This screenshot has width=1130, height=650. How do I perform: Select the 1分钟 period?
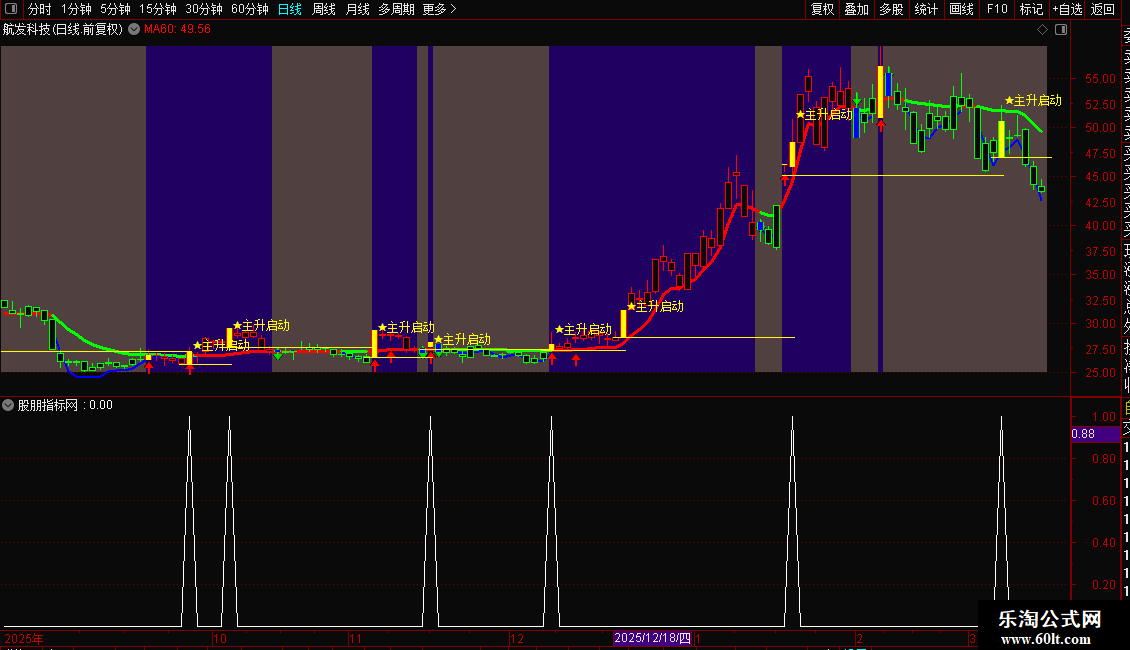point(76,9)
